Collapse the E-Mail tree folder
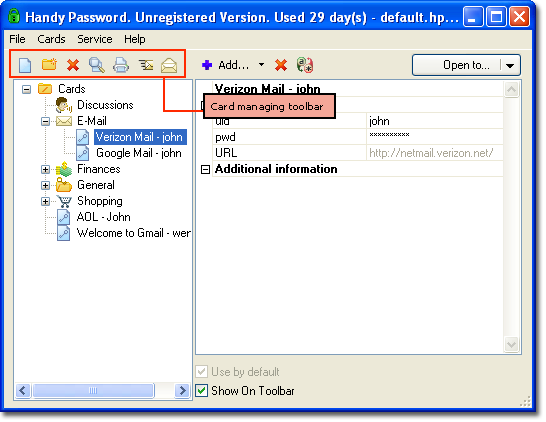Viewport: 546px width, 422px height. pyautogui.click(x=45, y=121)
